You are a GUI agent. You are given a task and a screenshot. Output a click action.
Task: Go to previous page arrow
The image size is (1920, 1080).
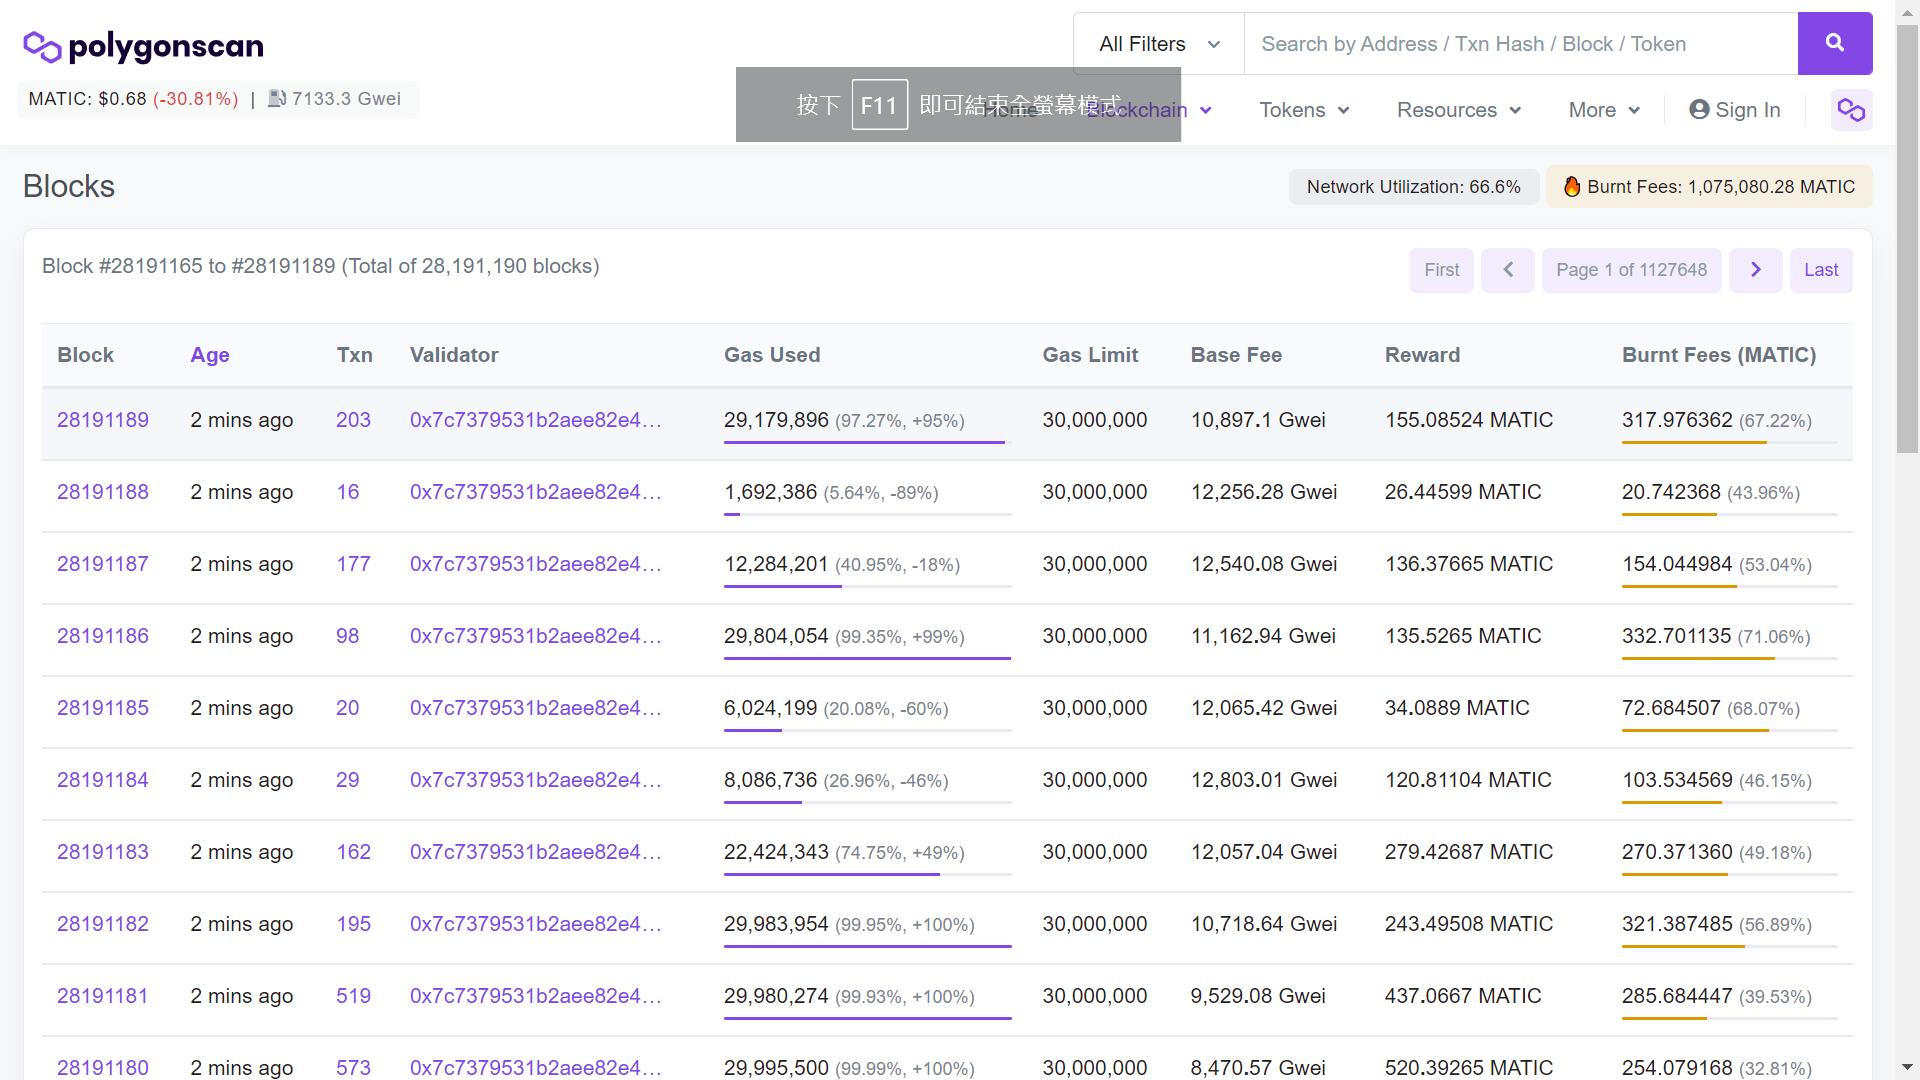coord(1508,270)
